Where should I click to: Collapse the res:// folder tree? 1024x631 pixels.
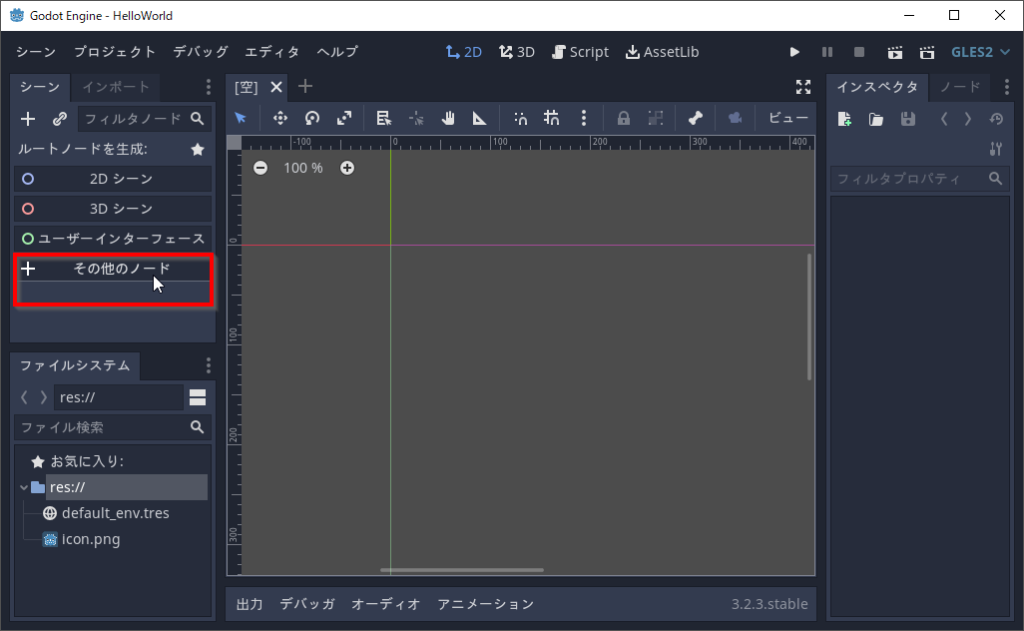(23, 487)
